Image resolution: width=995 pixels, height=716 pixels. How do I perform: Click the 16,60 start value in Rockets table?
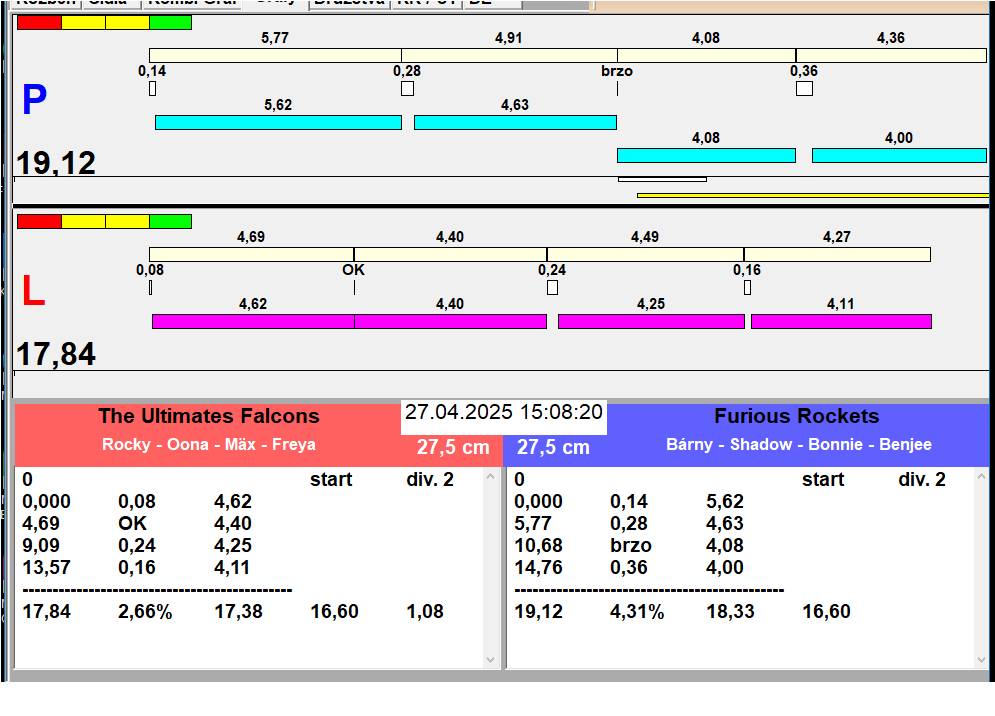click(x=826, y=612)
